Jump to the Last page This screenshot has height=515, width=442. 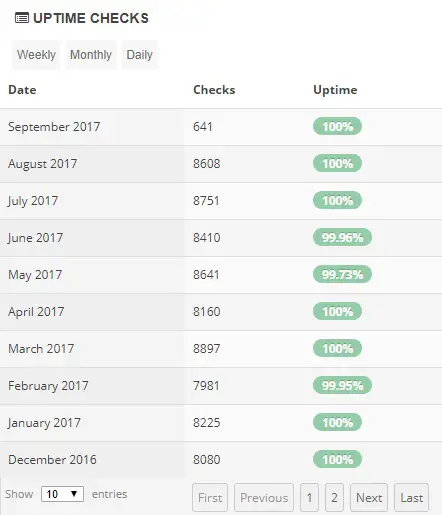pos(411,497)
